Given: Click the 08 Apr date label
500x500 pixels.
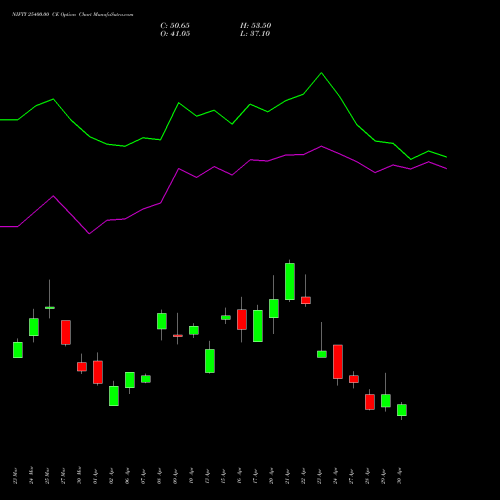Looking at the screenshot, I should coord(159,476).
